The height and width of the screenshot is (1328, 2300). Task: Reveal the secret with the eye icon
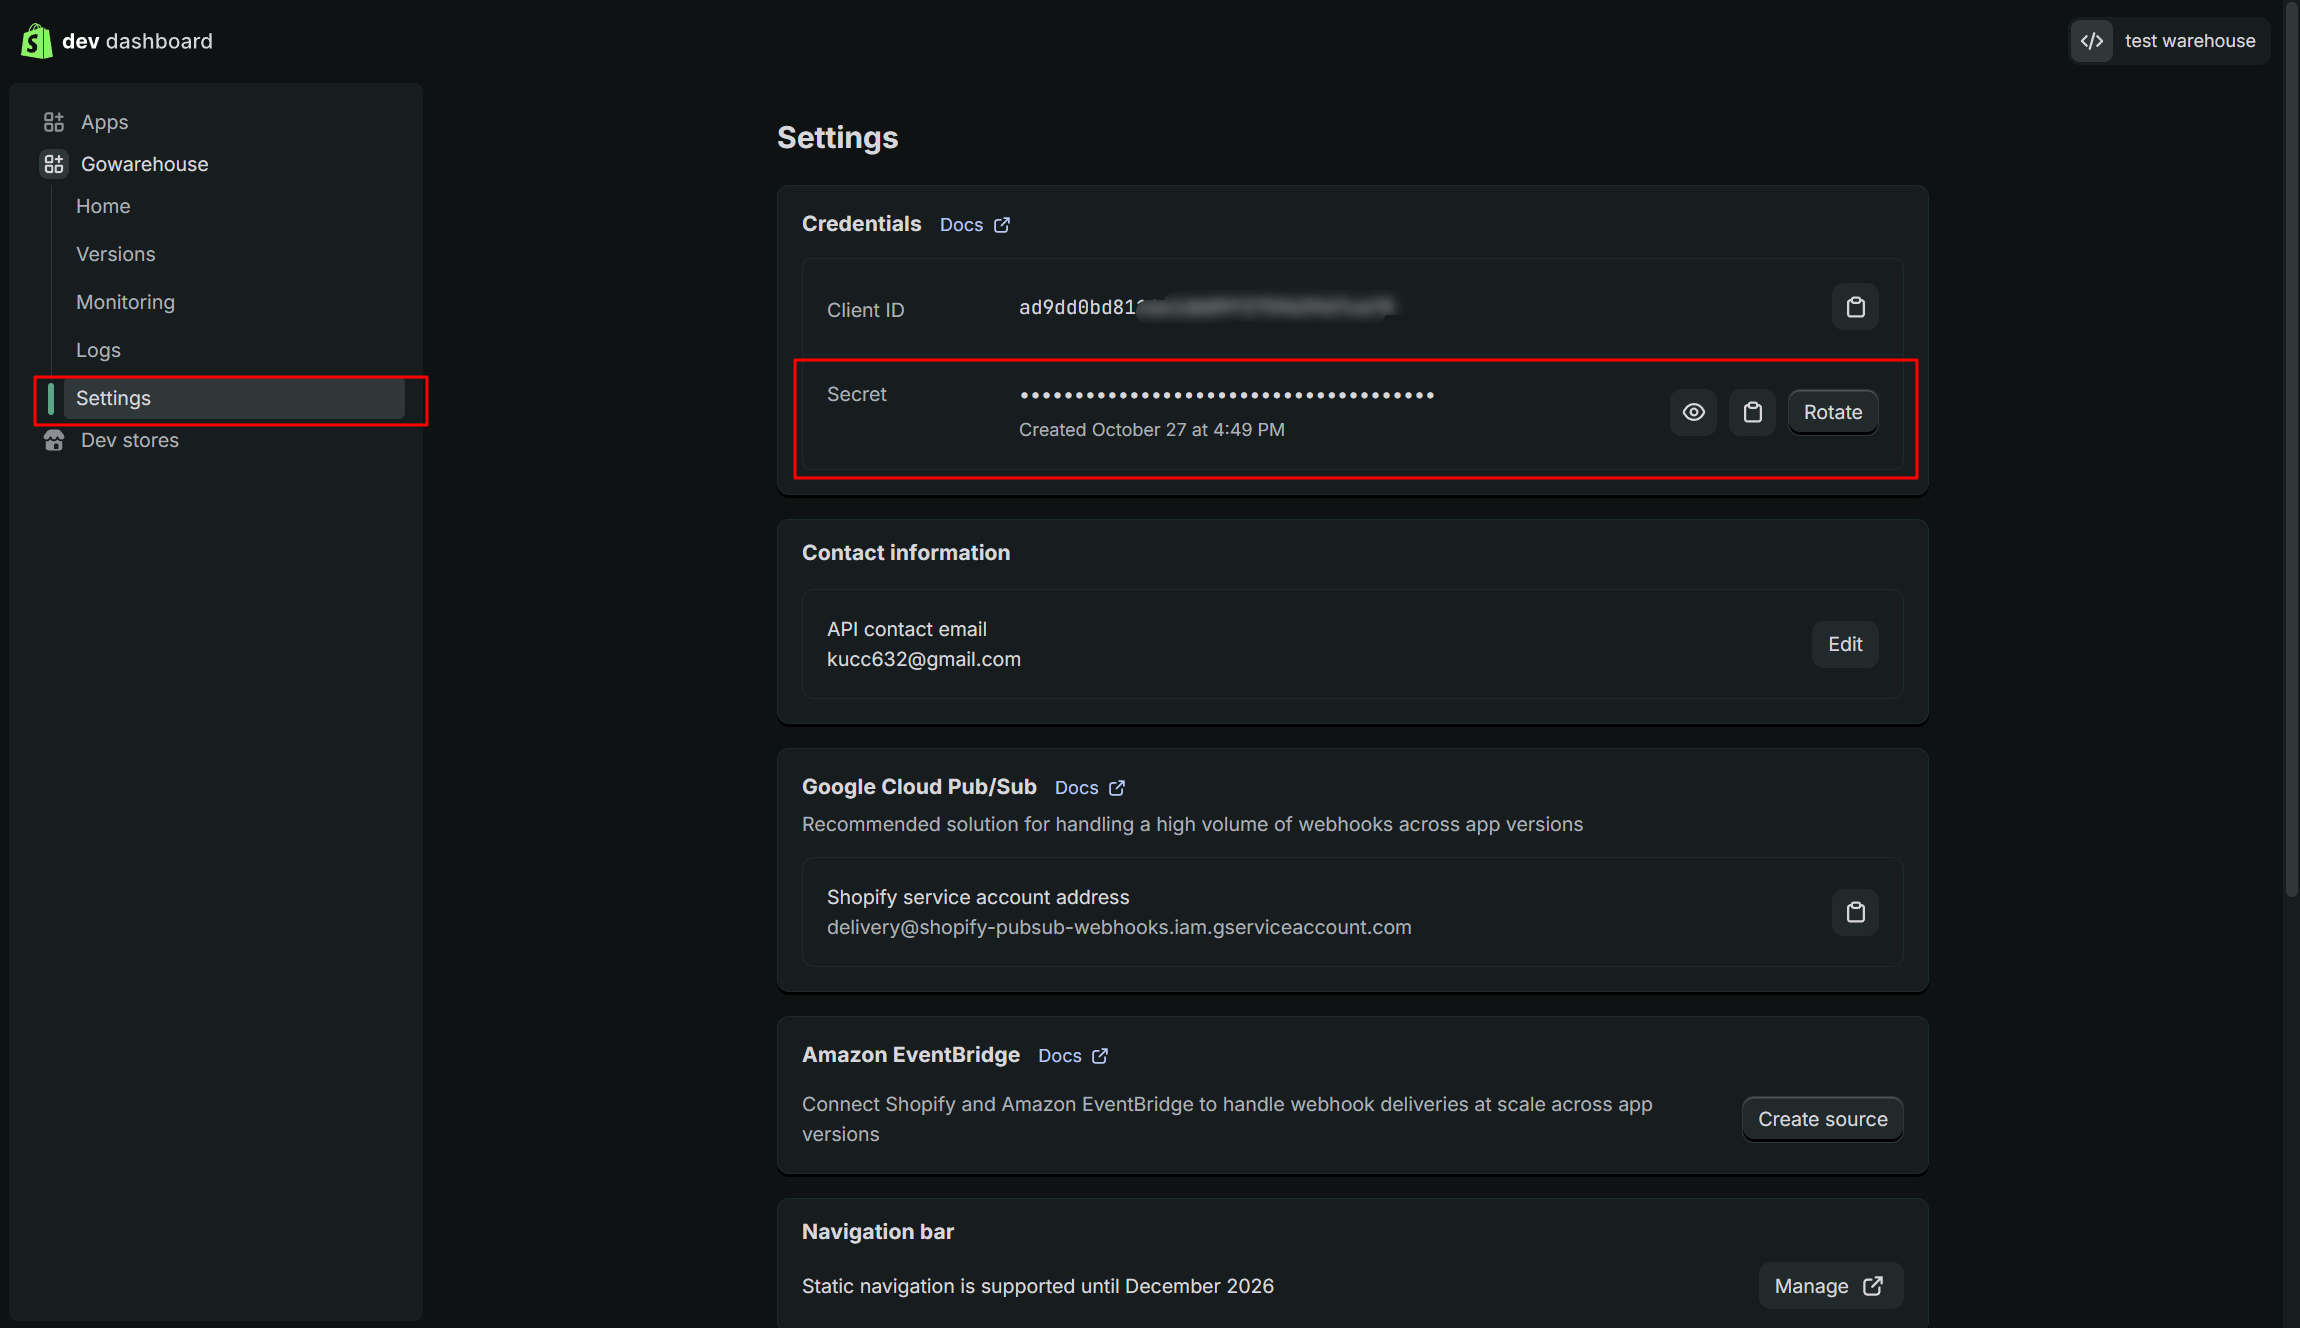(1693, 412)
